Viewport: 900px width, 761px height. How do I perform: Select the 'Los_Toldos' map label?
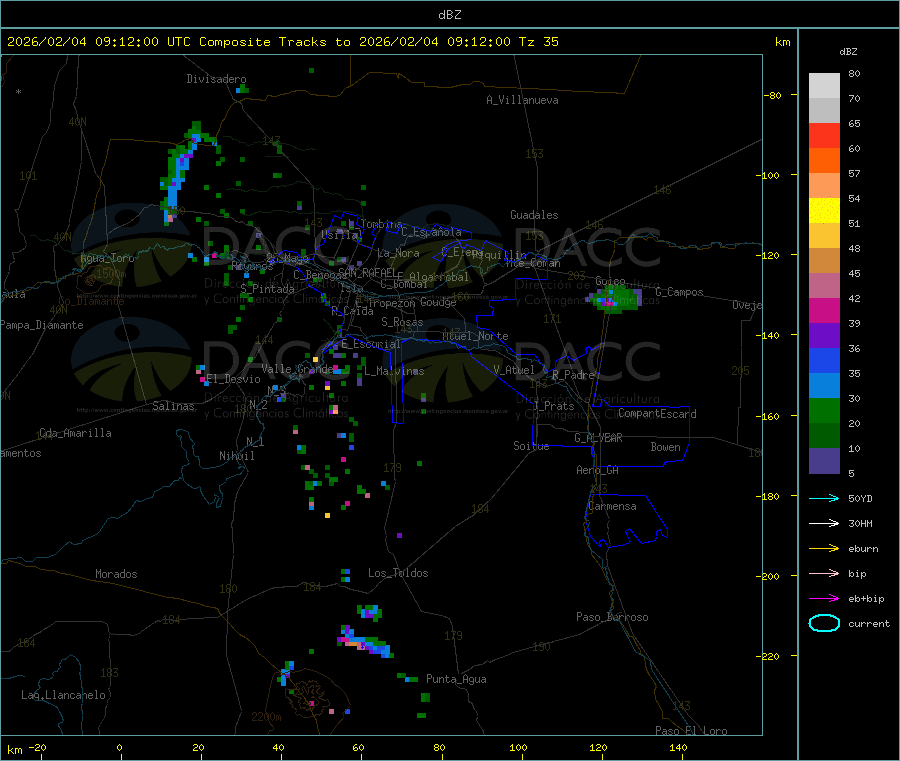click(x=398, y=573)
